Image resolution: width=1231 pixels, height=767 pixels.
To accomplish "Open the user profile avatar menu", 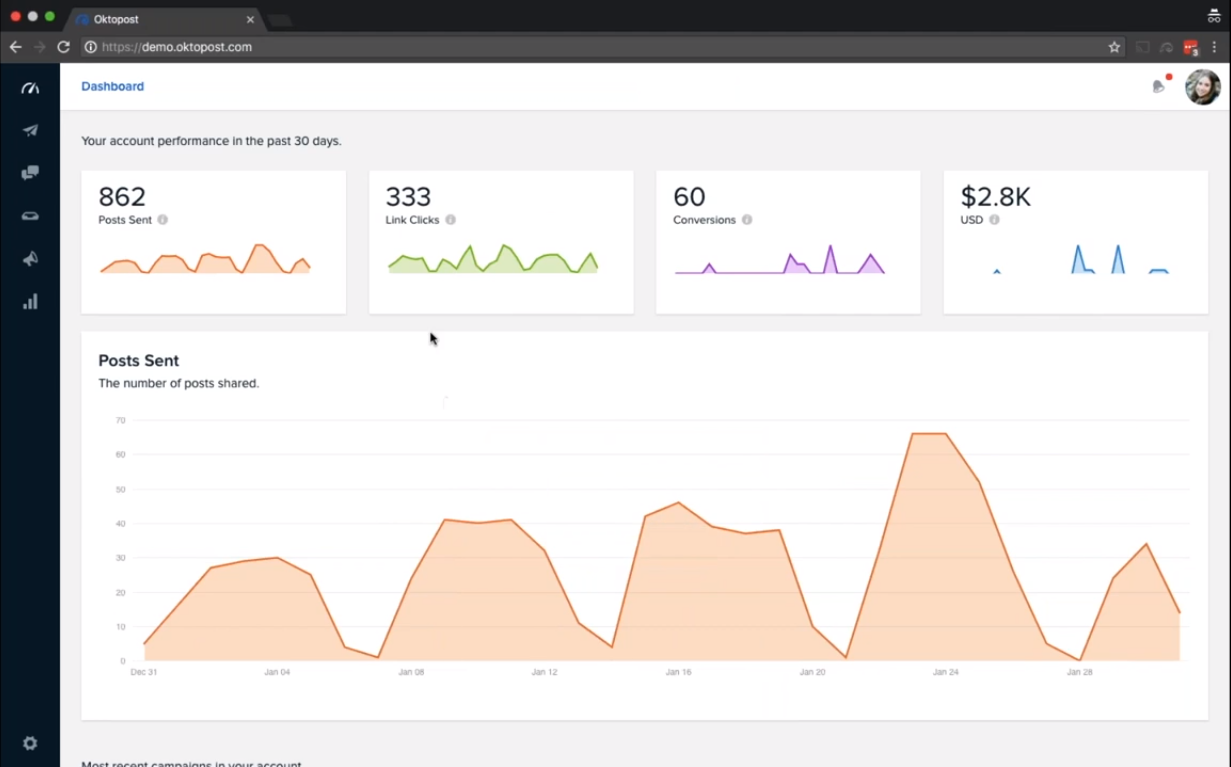I will pos(1202,87).
